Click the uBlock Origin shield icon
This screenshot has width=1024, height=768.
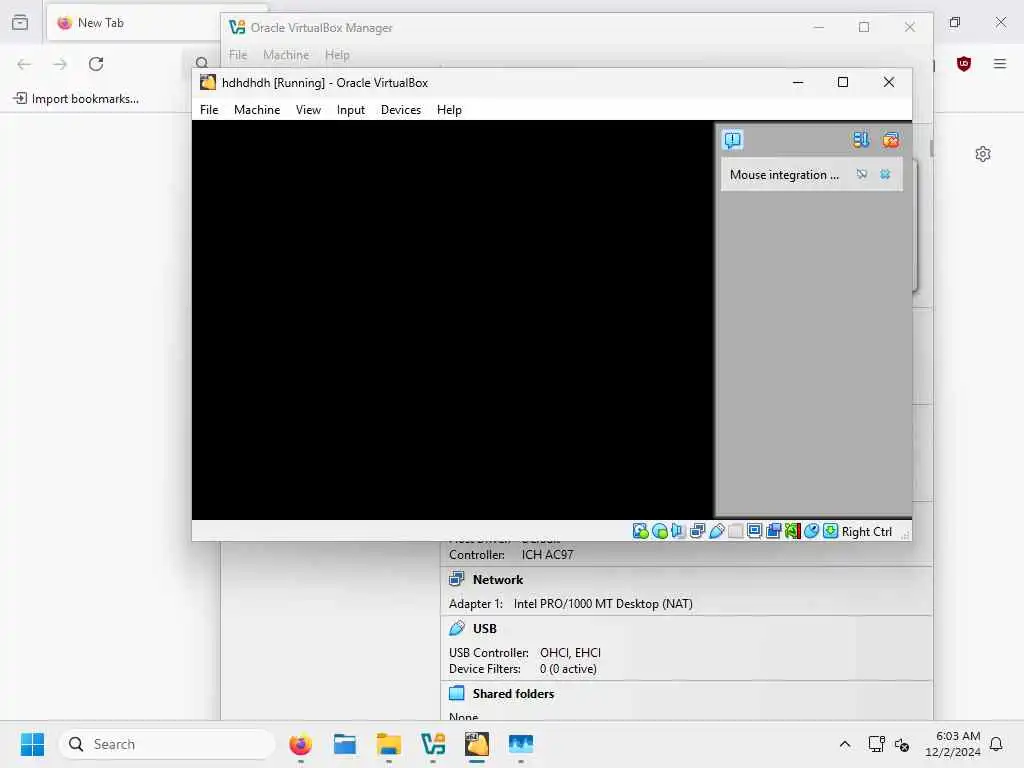pyautogui.click(x=964, y=63)
